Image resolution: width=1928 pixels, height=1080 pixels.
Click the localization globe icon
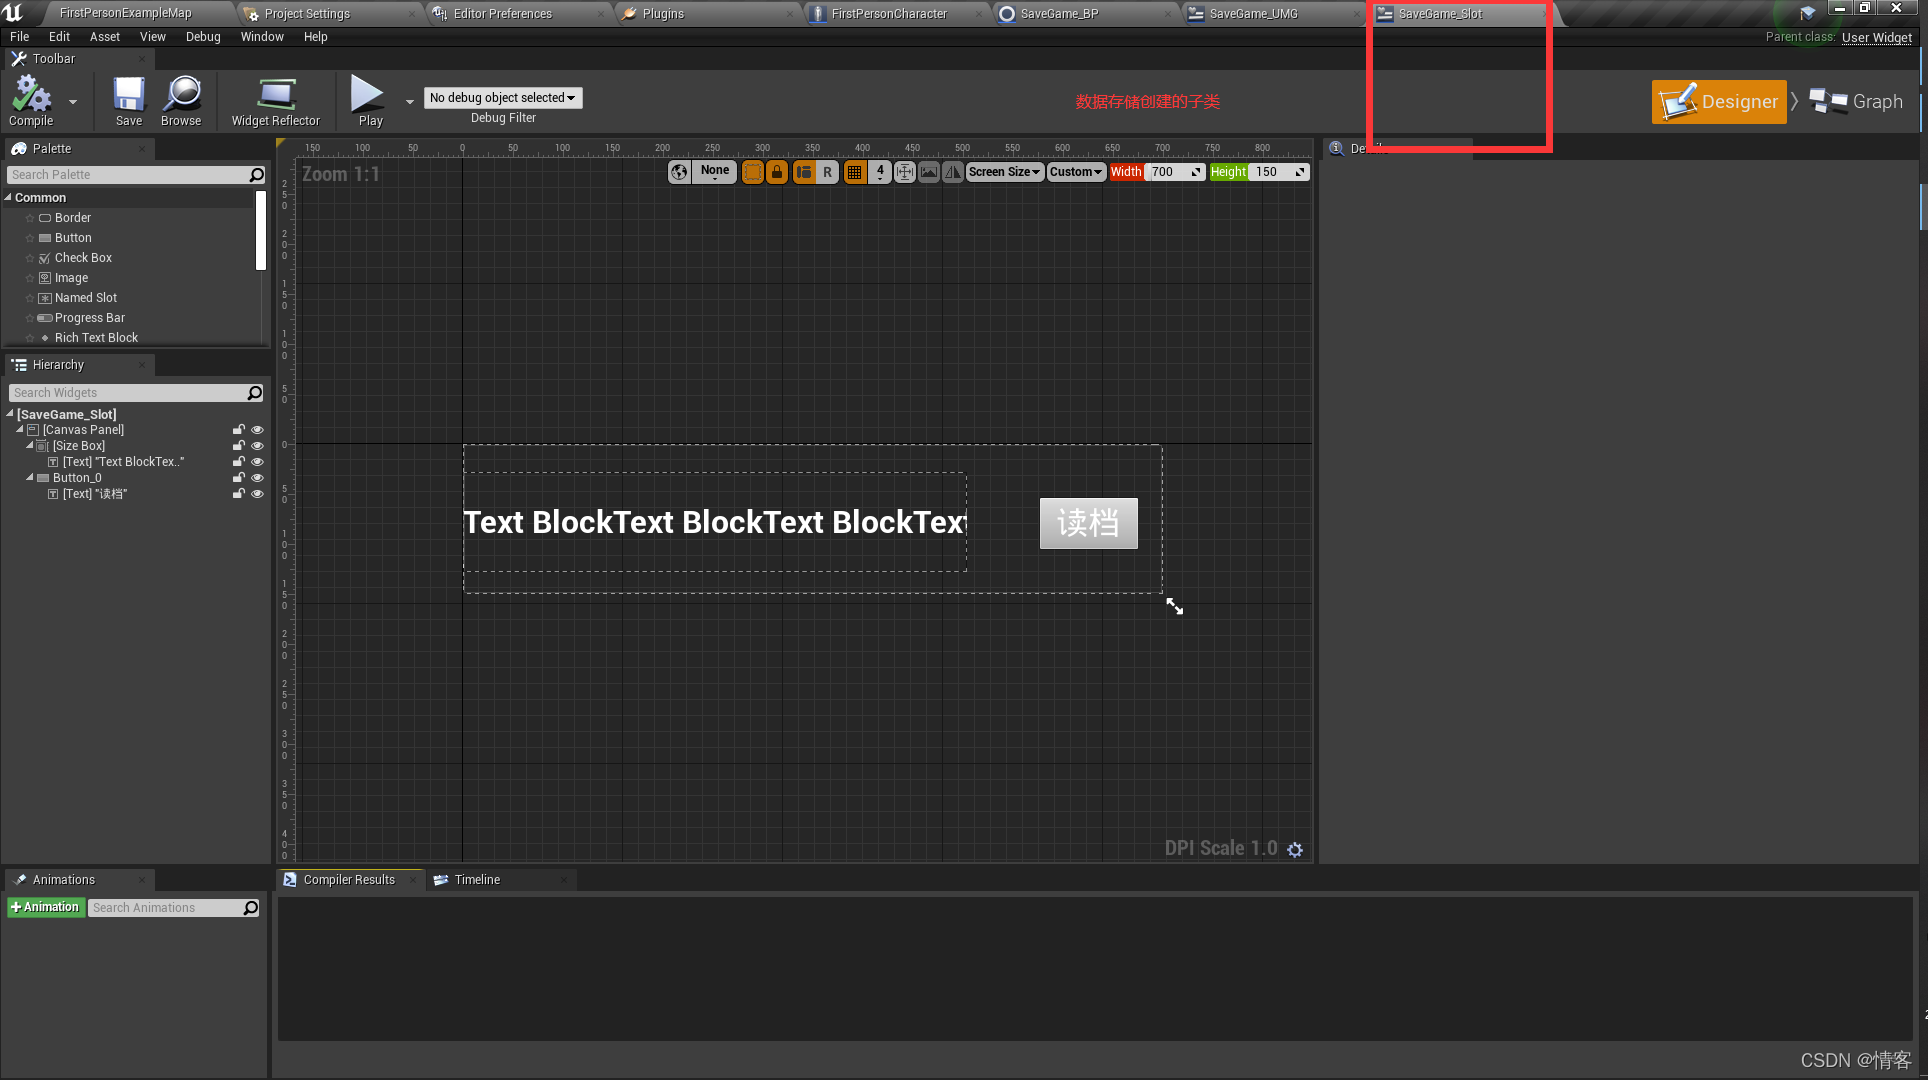[x=679, y=172]
